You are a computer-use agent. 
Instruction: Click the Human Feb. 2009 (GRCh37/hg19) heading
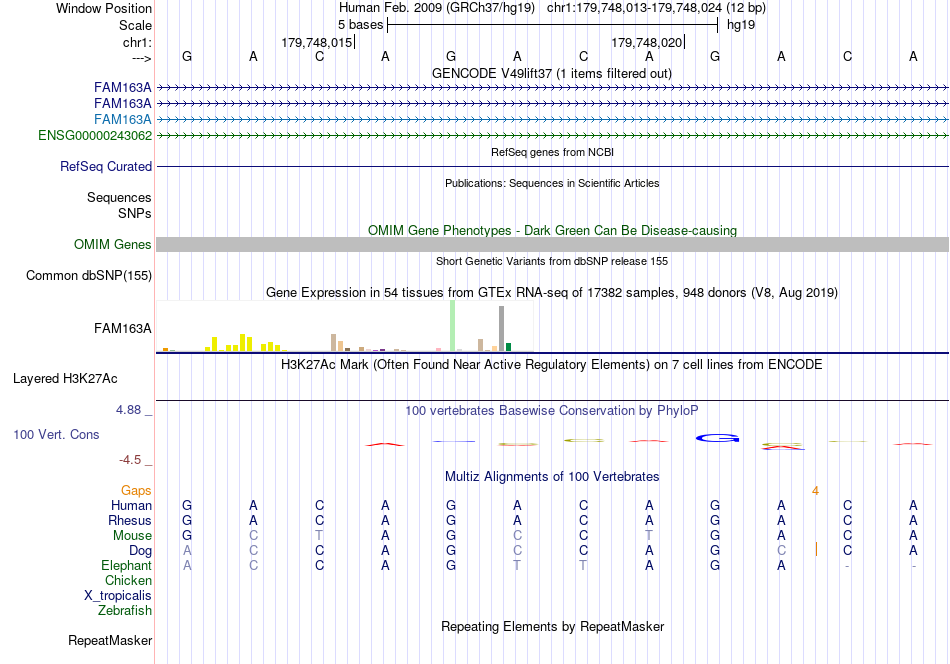pyautogui.click(x=437, y=8)
